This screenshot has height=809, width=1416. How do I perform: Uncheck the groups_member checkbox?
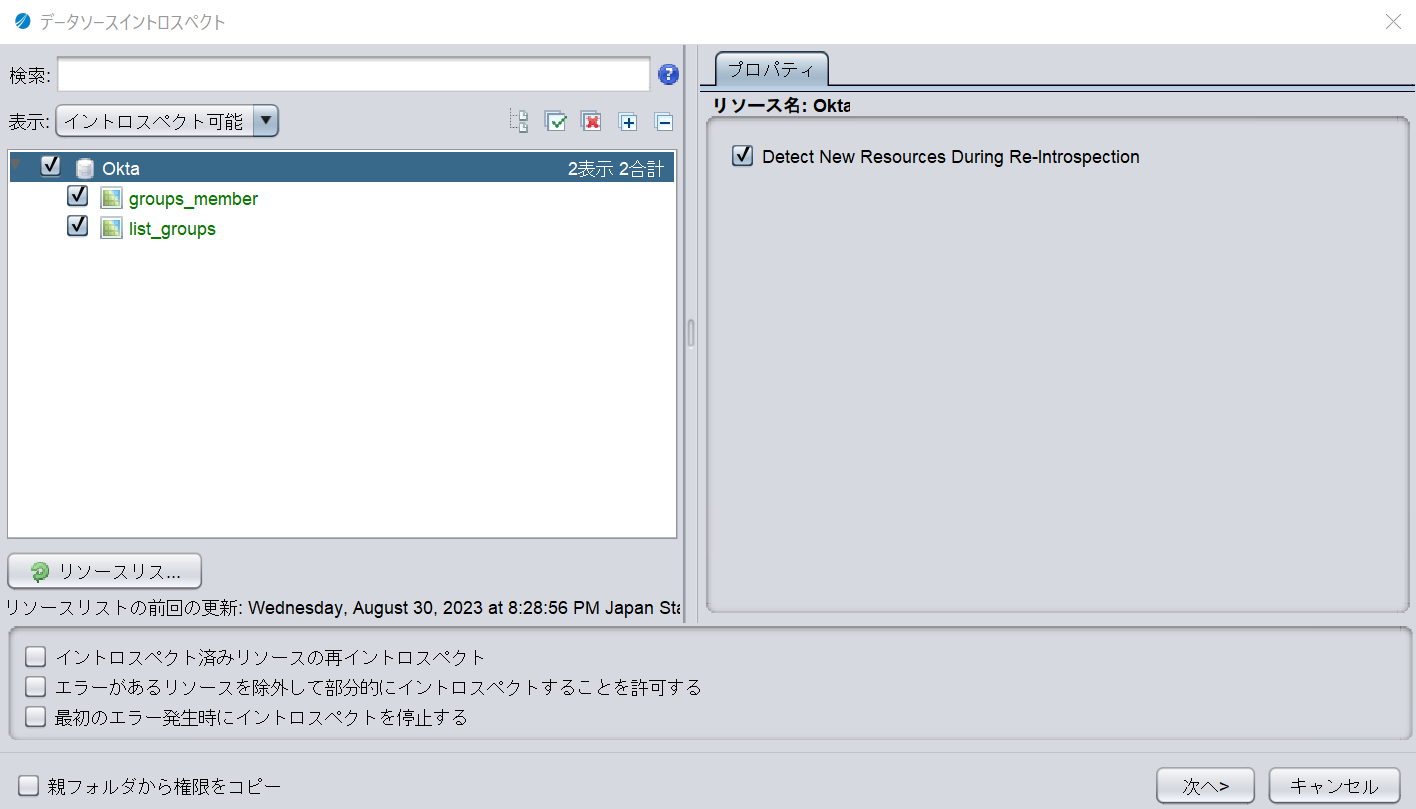pyautogui.click(x=77, y=196)
